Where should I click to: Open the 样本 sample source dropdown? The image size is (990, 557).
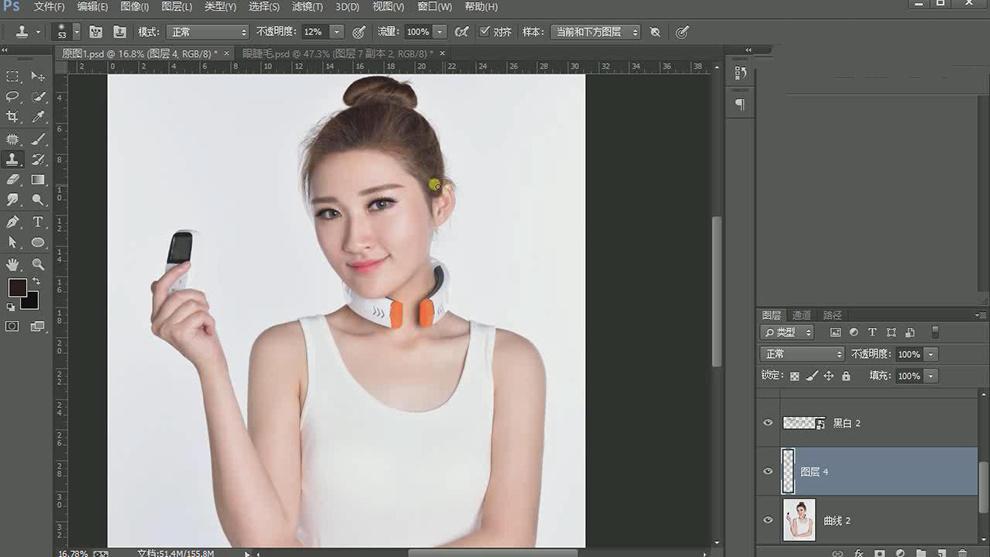click(595, 32)
